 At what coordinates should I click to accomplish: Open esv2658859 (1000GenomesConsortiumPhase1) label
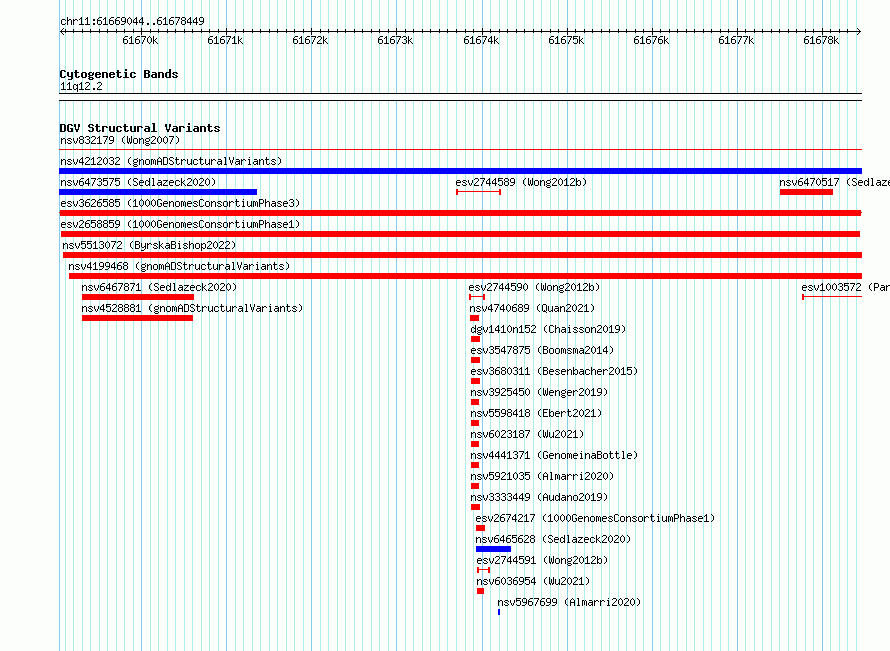click(180, 224)
